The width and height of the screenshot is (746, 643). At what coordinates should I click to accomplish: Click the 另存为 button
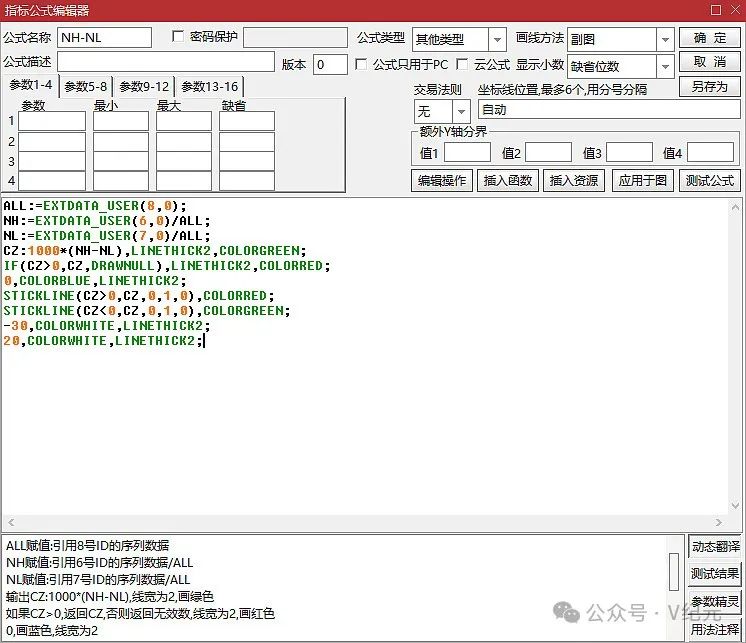pos(710,87)
